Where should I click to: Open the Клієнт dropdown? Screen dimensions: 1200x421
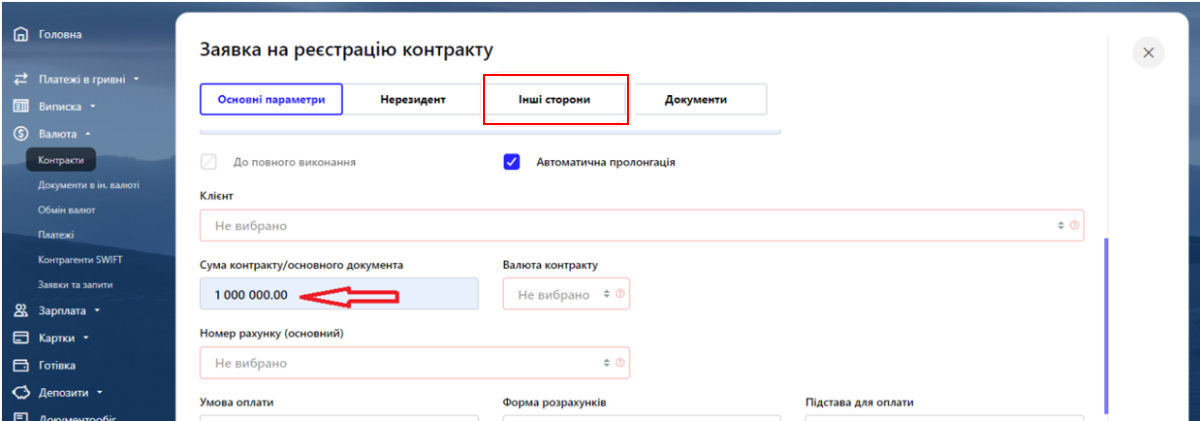(x=641, y=226)
